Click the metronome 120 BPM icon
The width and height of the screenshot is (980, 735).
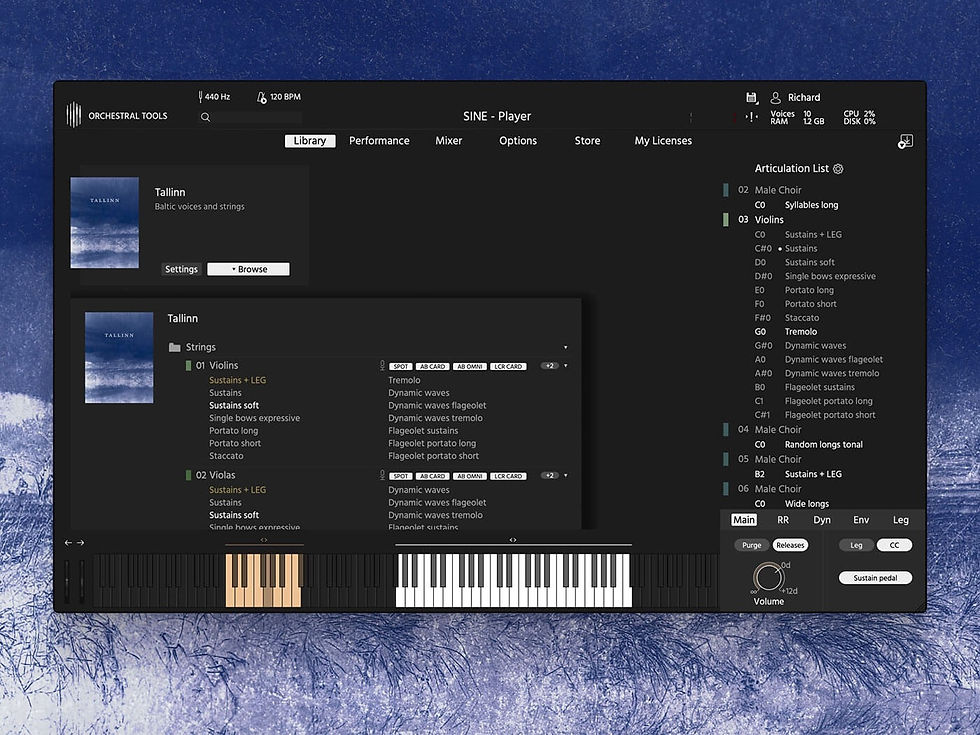(261, 97)
